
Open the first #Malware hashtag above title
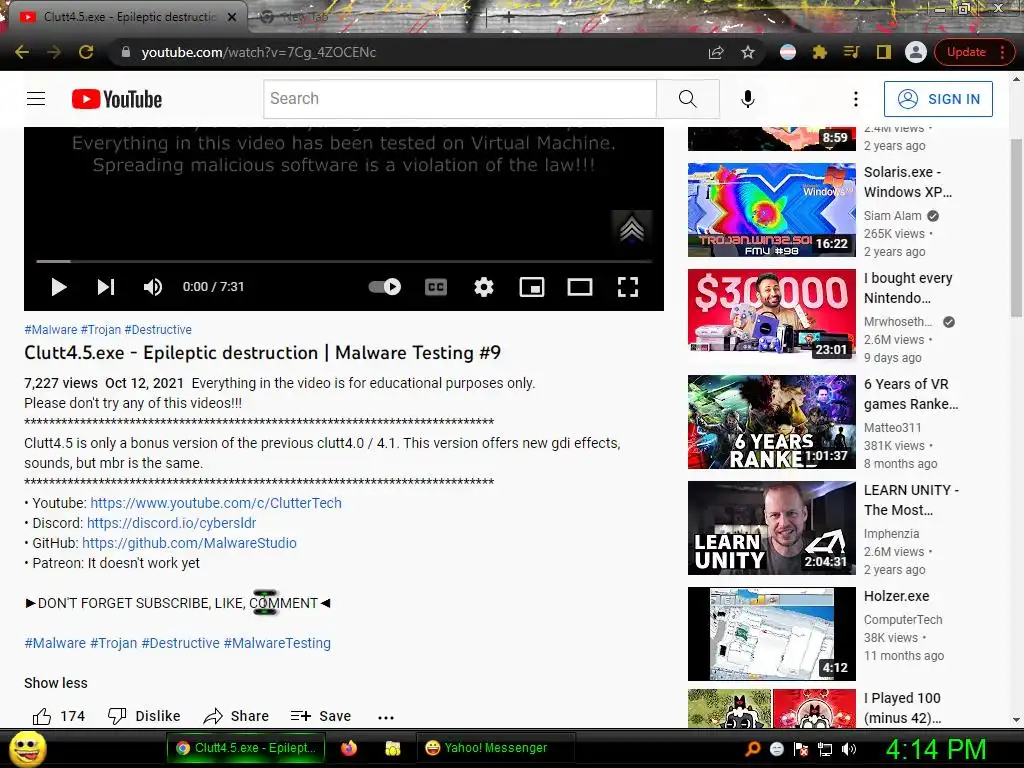50,330
